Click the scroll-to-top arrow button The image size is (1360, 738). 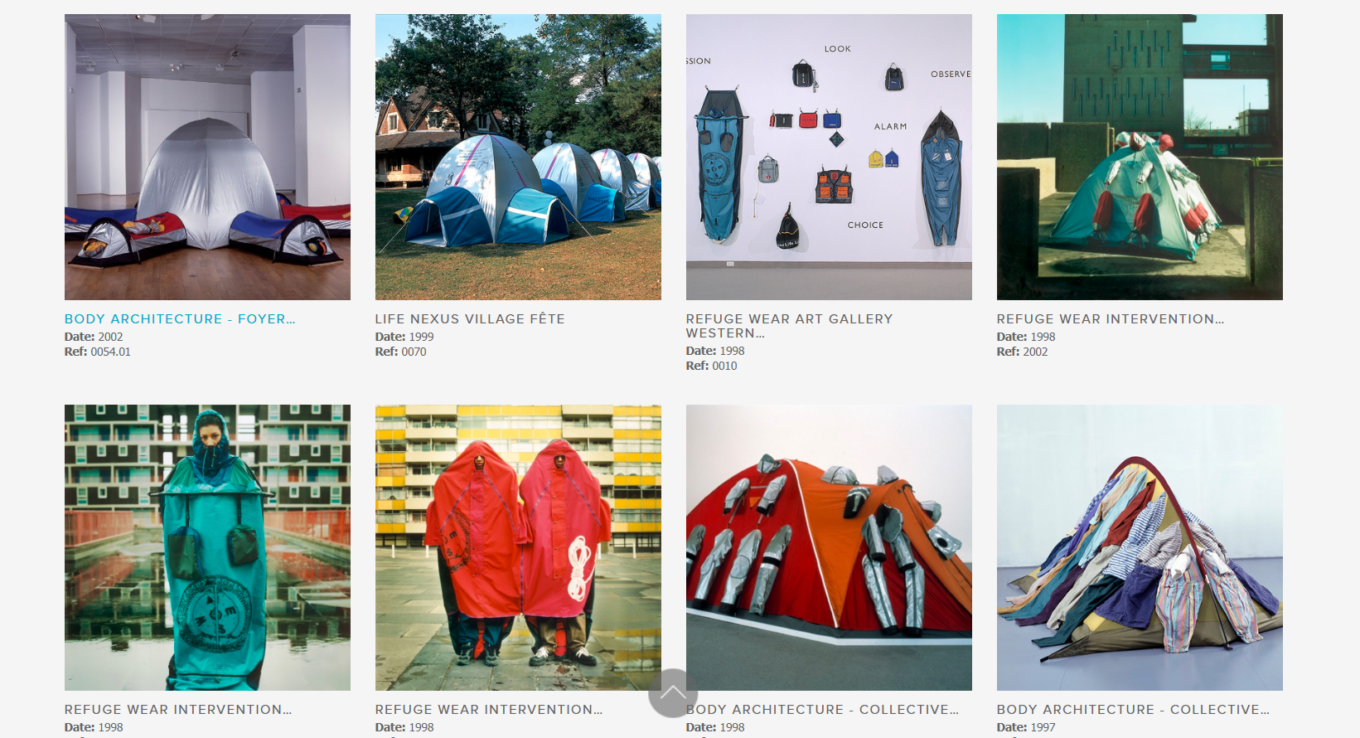click(673, 693)
